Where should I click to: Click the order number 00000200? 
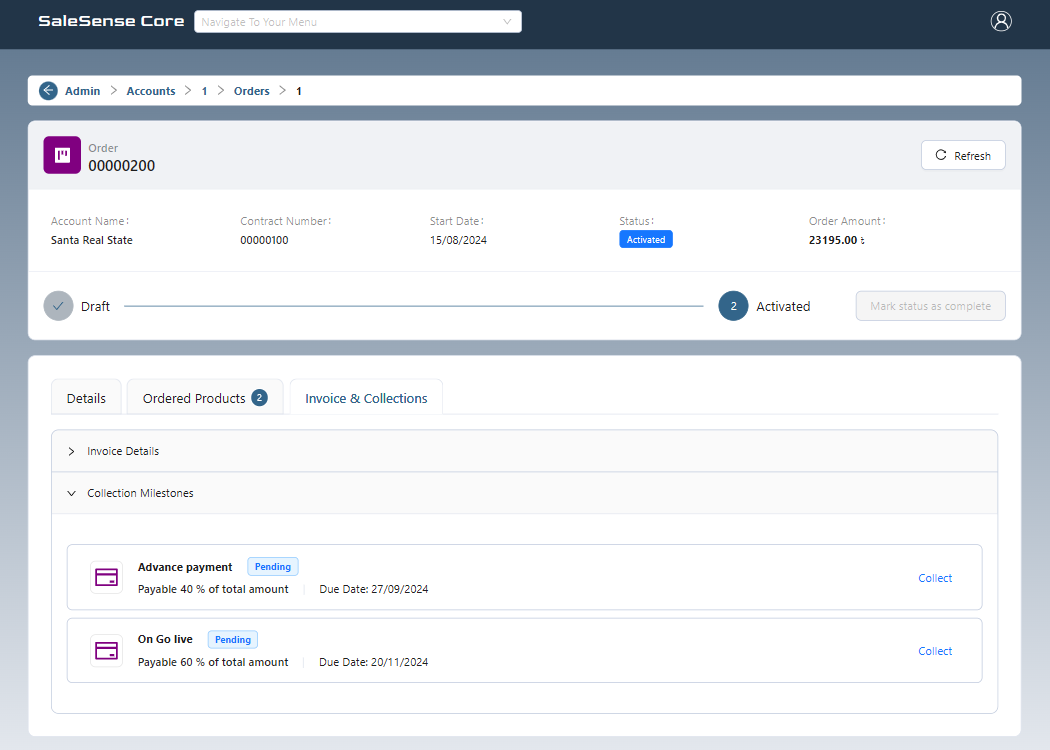122,166
